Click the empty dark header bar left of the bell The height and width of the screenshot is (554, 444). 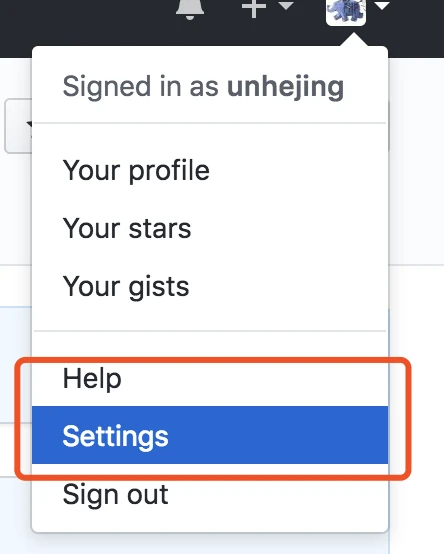point(87,23)
